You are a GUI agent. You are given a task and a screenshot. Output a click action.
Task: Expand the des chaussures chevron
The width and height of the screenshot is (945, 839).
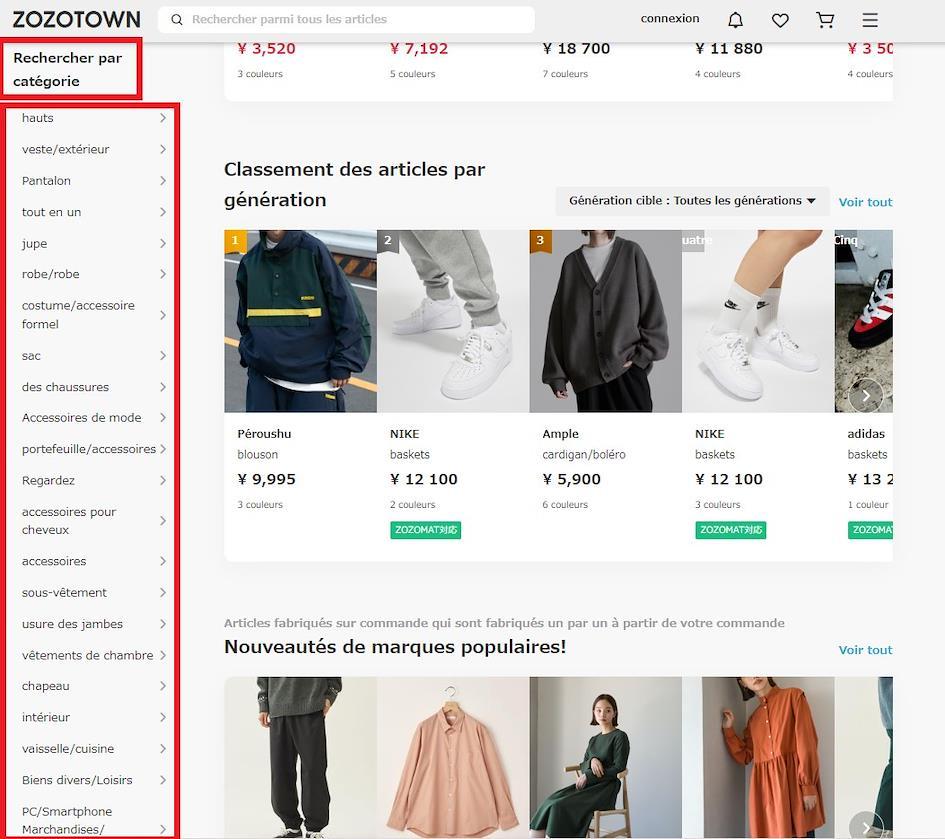tap(163, 387)
